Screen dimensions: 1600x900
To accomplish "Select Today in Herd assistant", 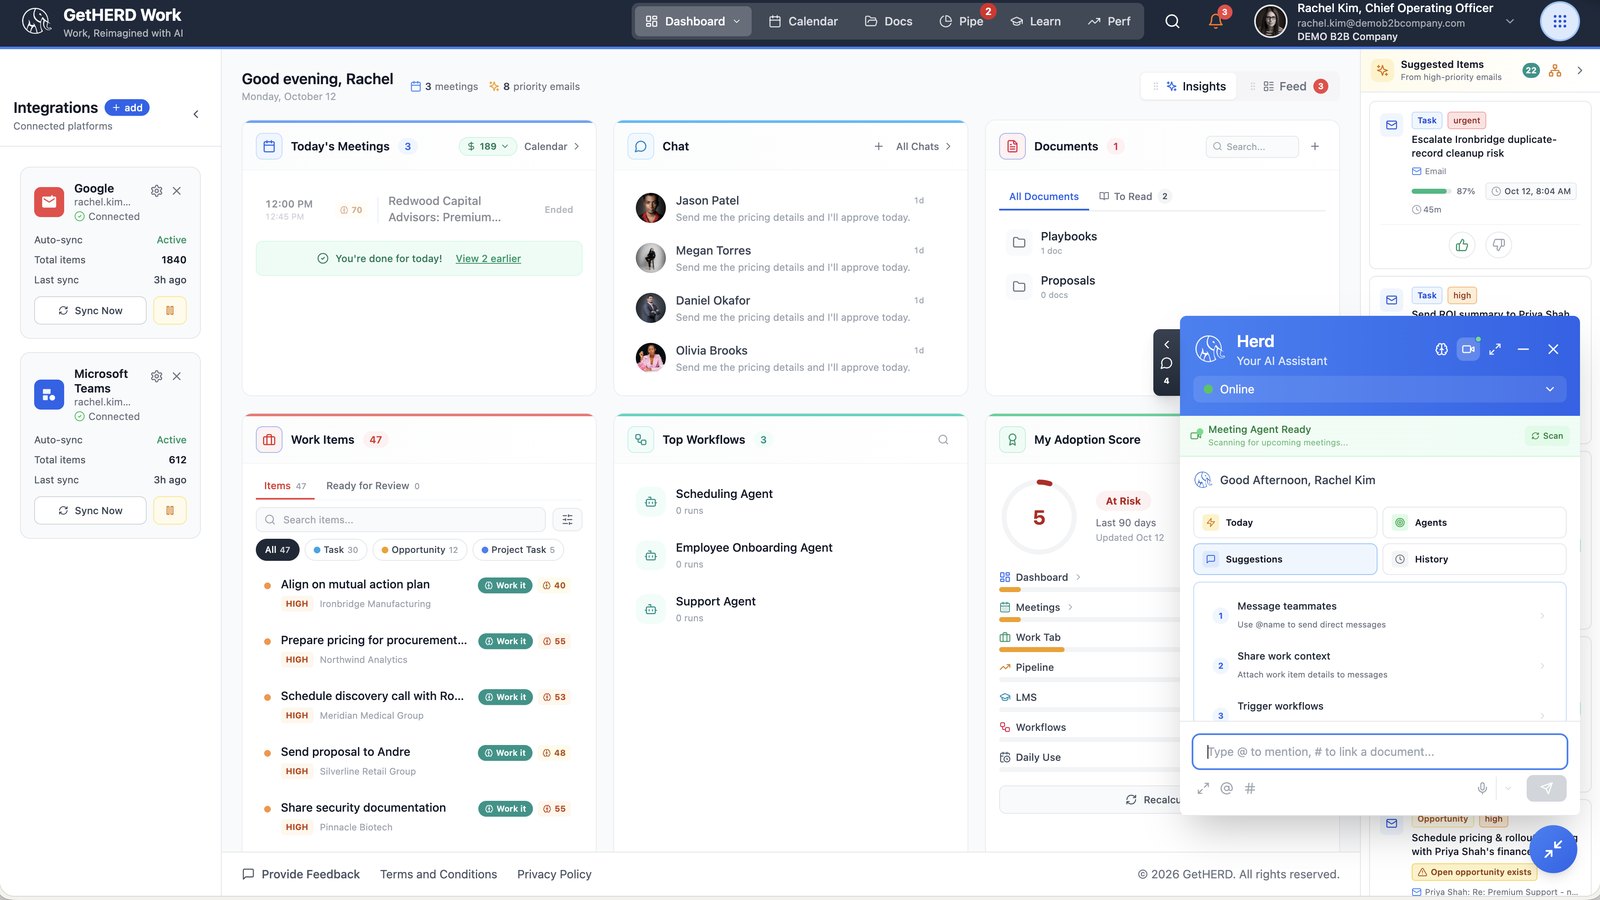I will [1285, 522].
